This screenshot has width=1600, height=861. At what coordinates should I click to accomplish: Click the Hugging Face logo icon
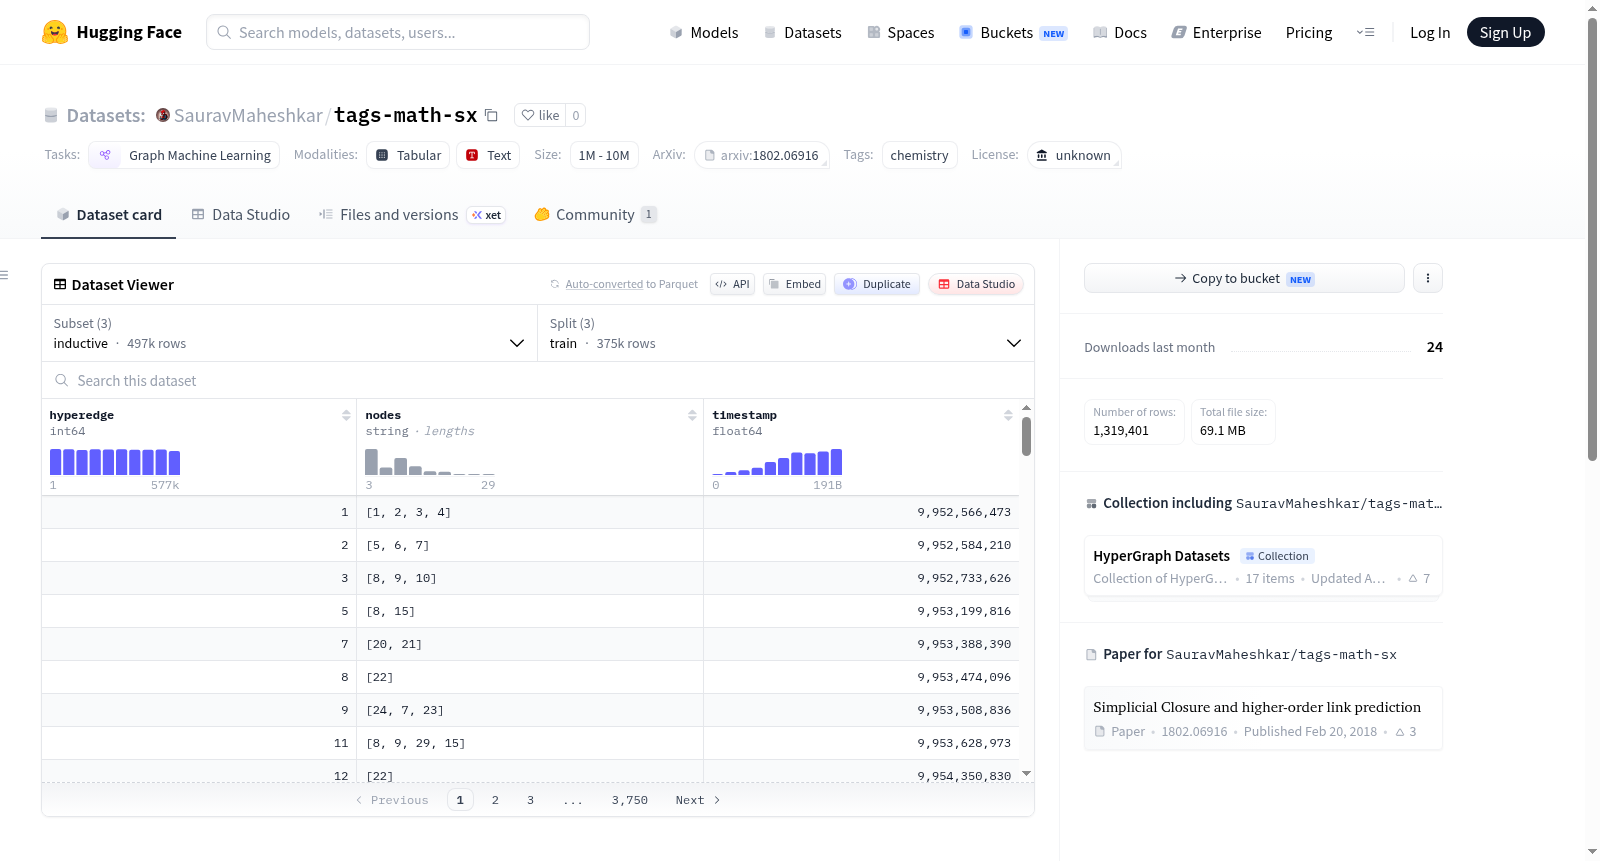(55, 32)
